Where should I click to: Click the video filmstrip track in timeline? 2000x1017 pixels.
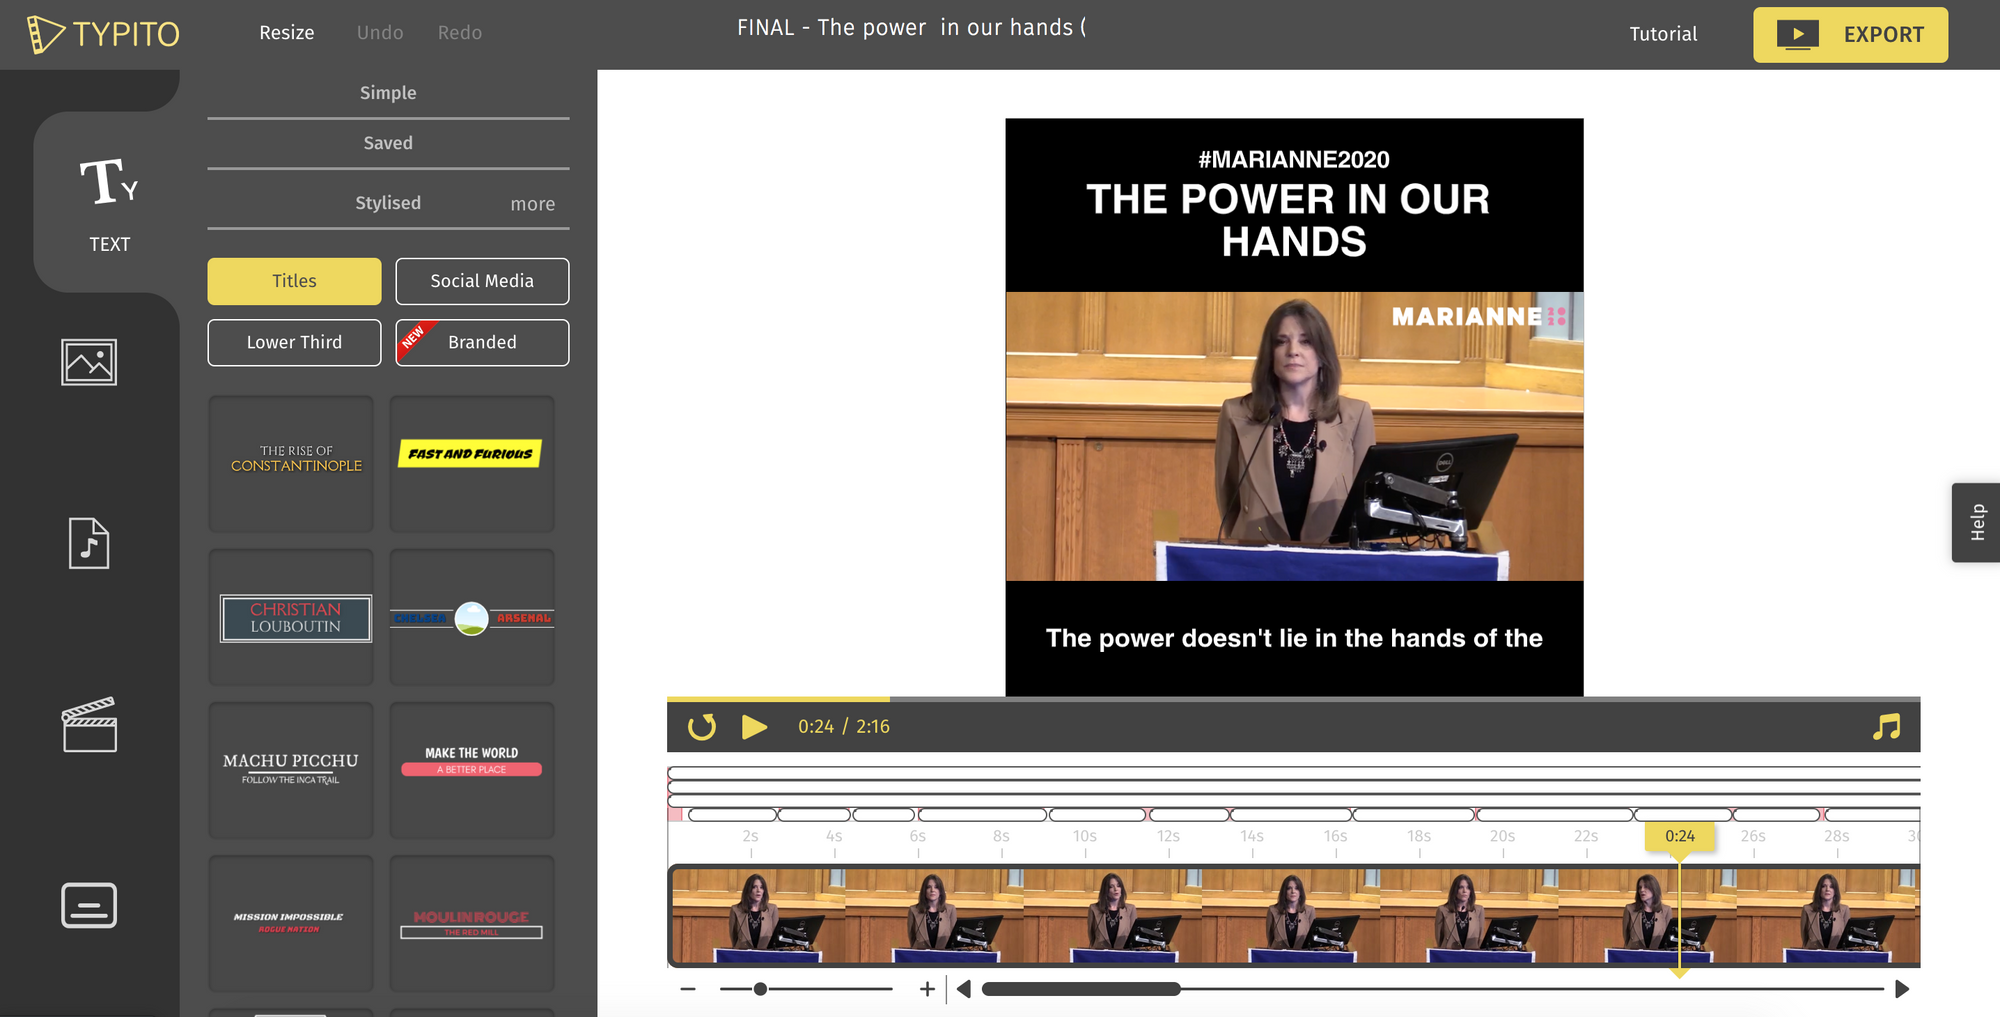point(1294,916)
